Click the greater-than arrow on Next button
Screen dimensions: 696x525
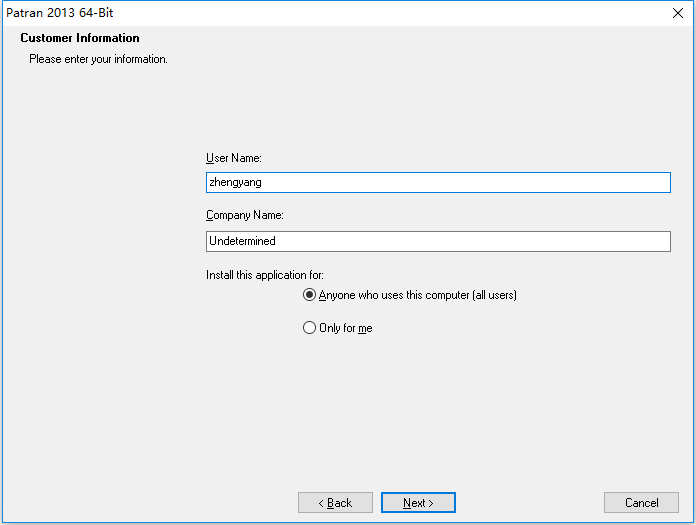coord(431,503)
